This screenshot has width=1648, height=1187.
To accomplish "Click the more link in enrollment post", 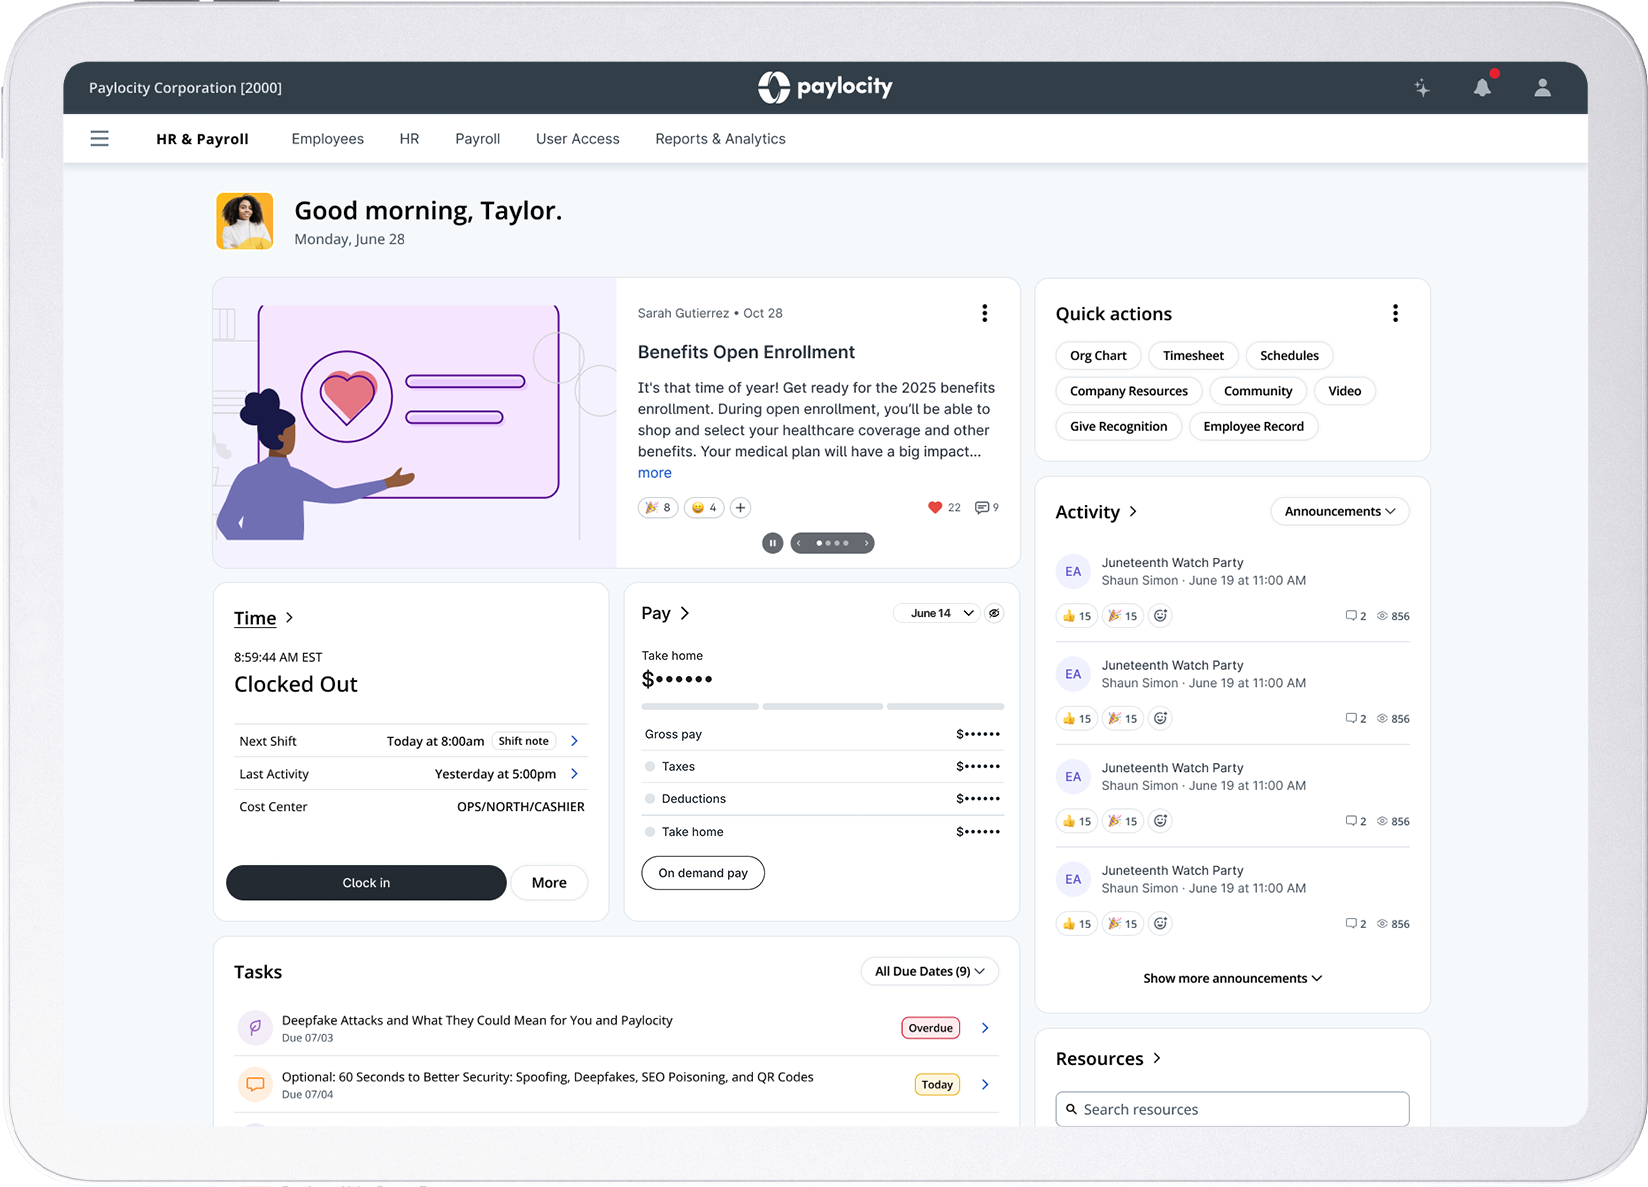I will (655, 473).
